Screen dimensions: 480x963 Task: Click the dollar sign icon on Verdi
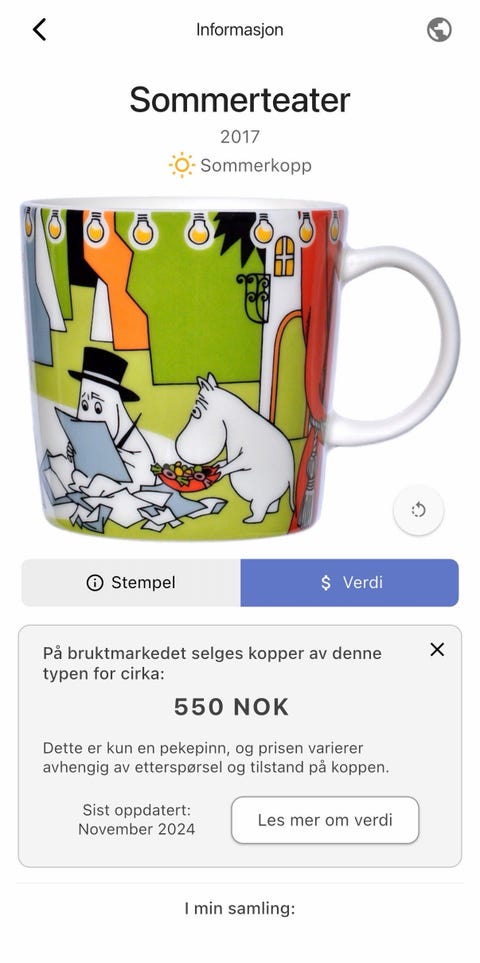(326, 583)
